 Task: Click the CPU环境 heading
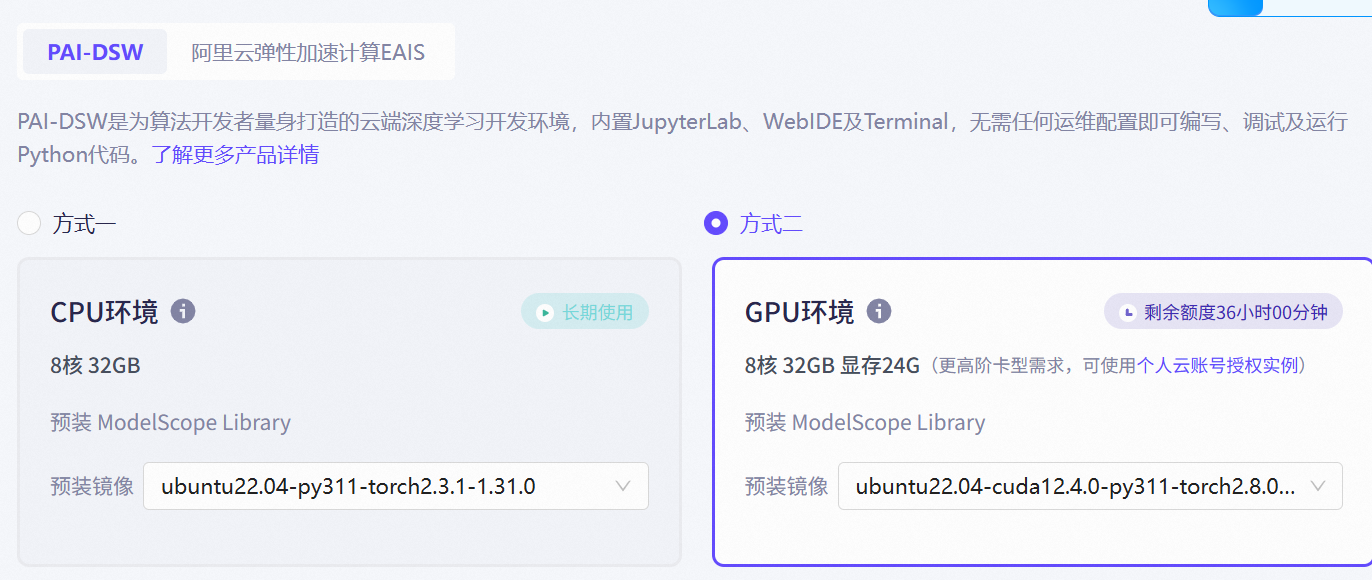pyautogui.click(x=104, y=312)
